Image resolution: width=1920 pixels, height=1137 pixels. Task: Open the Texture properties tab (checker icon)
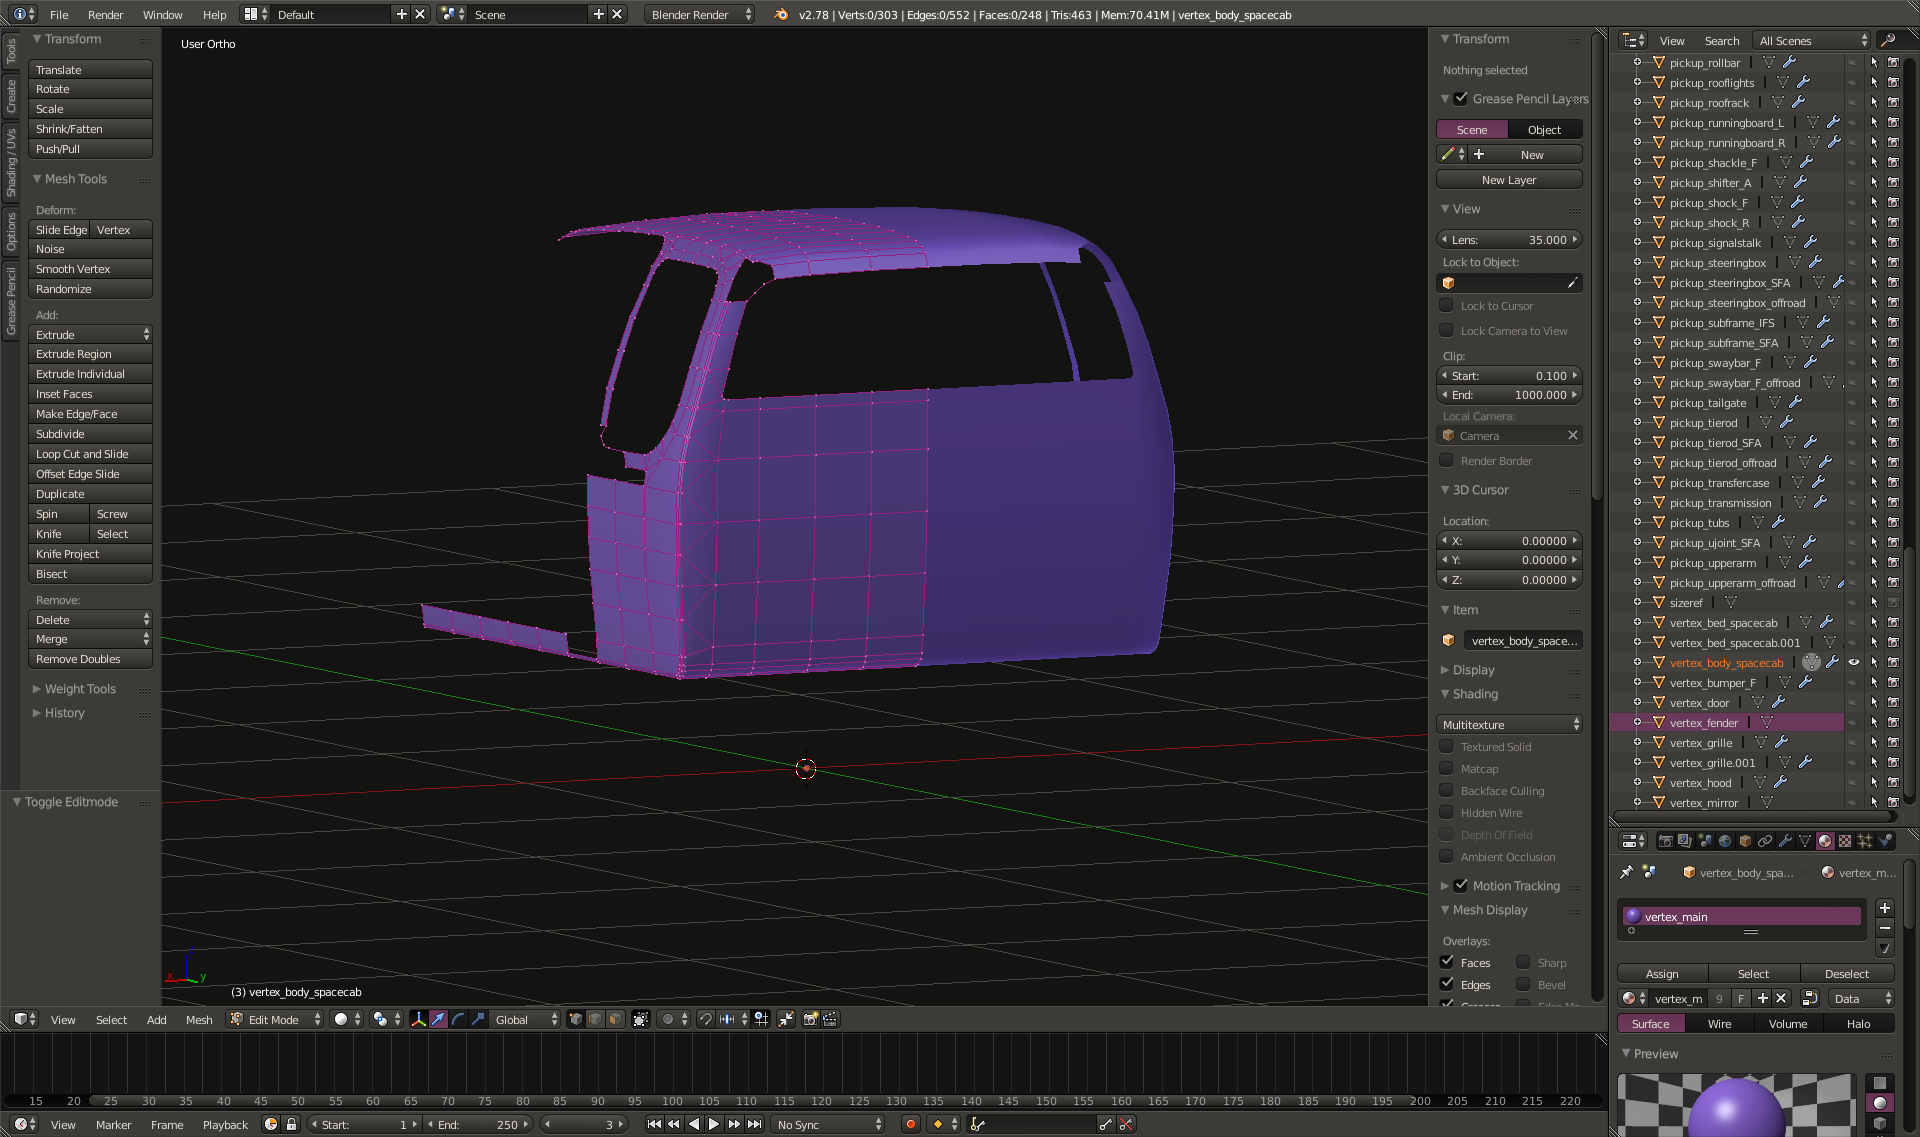1845,841
